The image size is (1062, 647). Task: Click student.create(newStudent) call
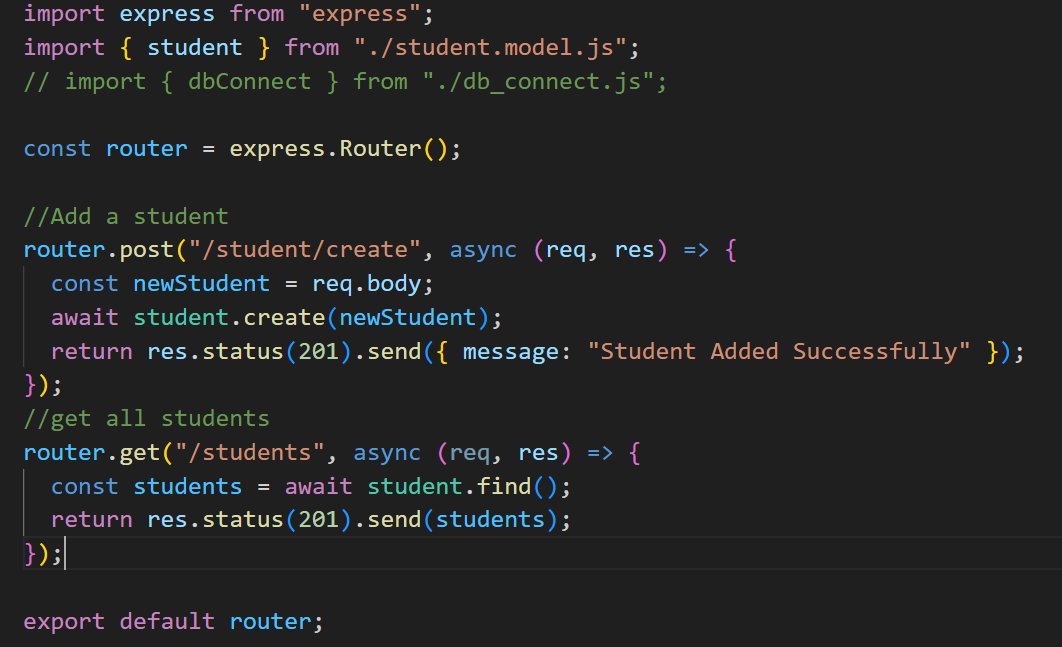pos(311,318)
